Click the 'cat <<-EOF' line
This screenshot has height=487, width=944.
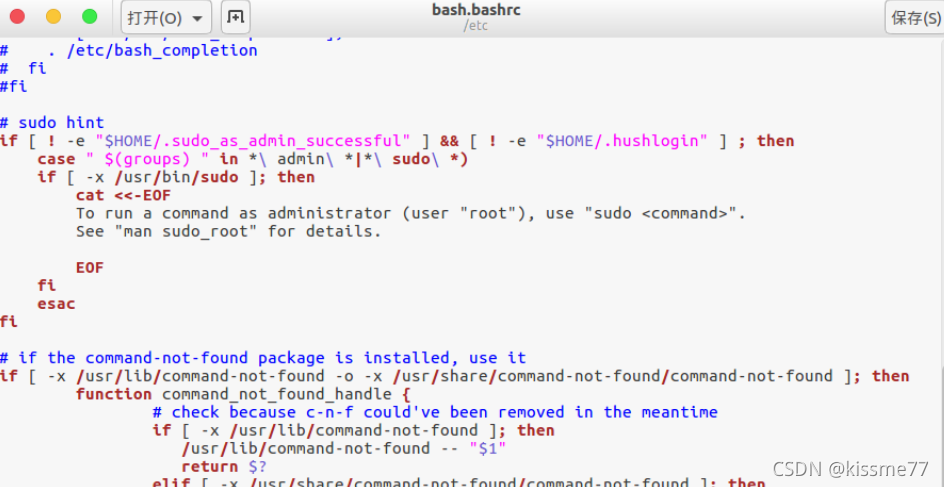[123, 195]
